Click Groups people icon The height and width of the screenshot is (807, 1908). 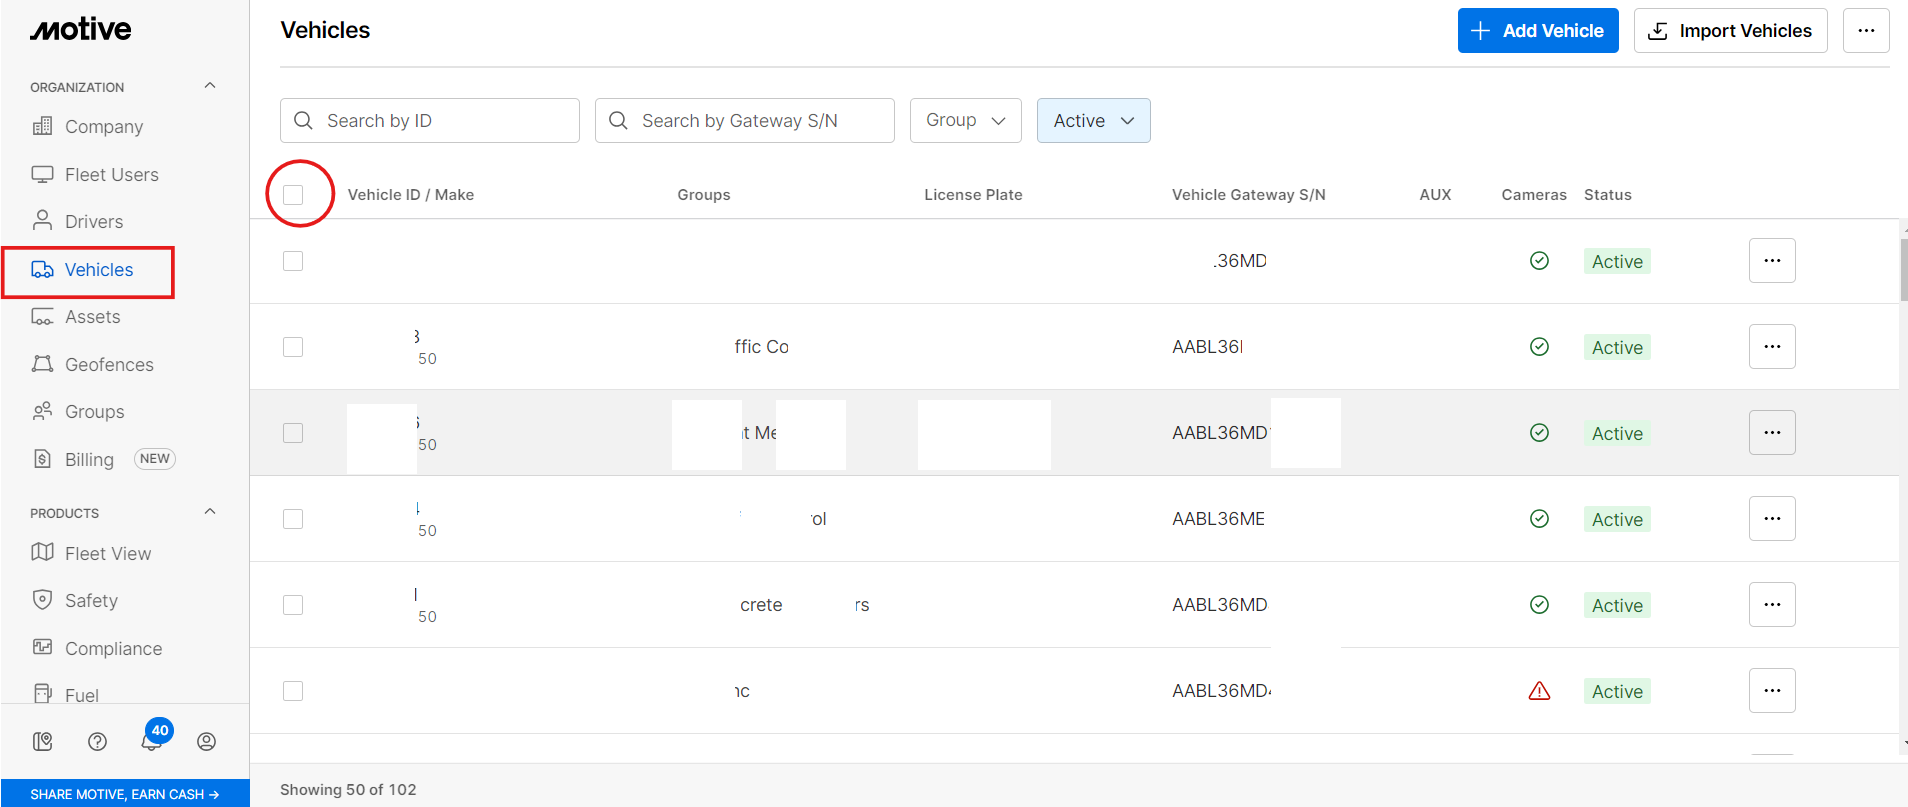click(42, 411)
